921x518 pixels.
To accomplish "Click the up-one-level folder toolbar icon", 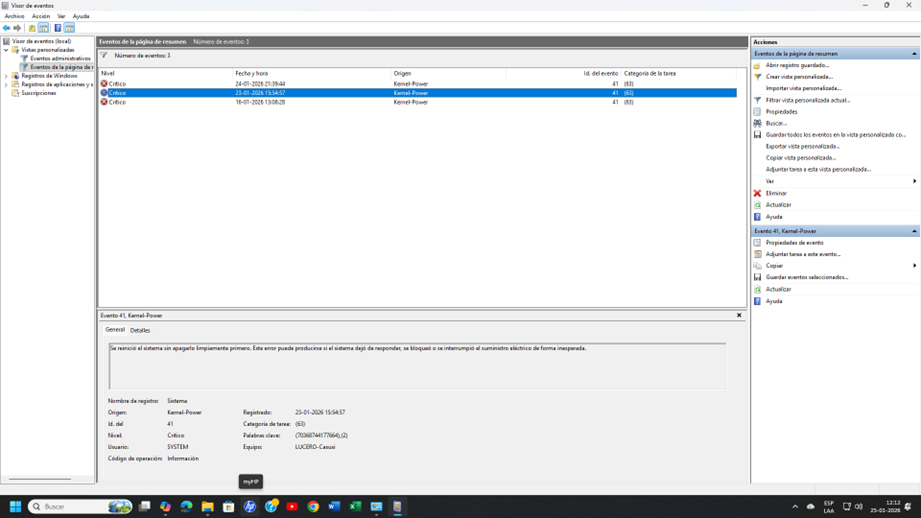I will pos(32,28).
